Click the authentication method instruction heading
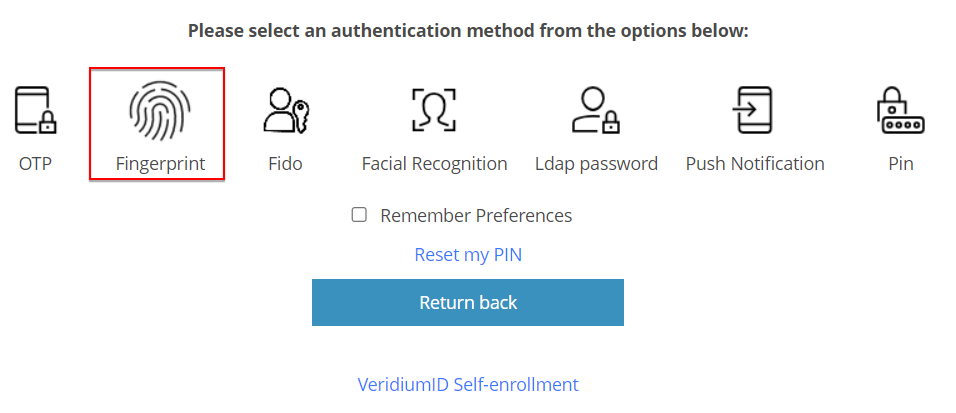Screen dimensions: 956x413 pyautogui.click(x=468, y=30)
